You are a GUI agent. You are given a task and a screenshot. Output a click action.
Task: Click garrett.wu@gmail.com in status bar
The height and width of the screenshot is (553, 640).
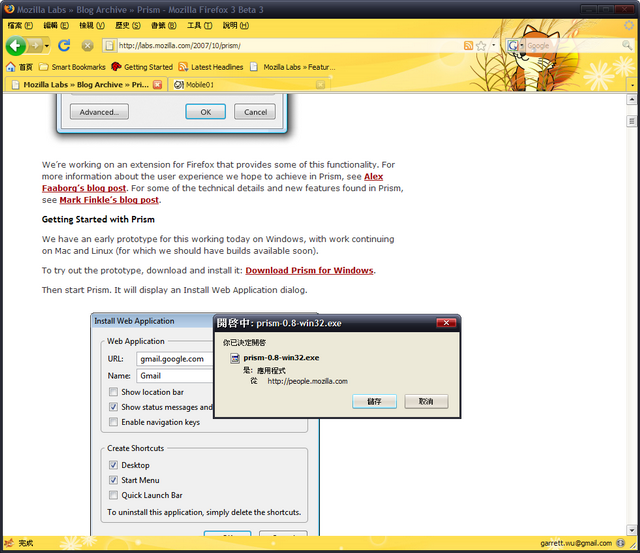click(x=576, y=543)
